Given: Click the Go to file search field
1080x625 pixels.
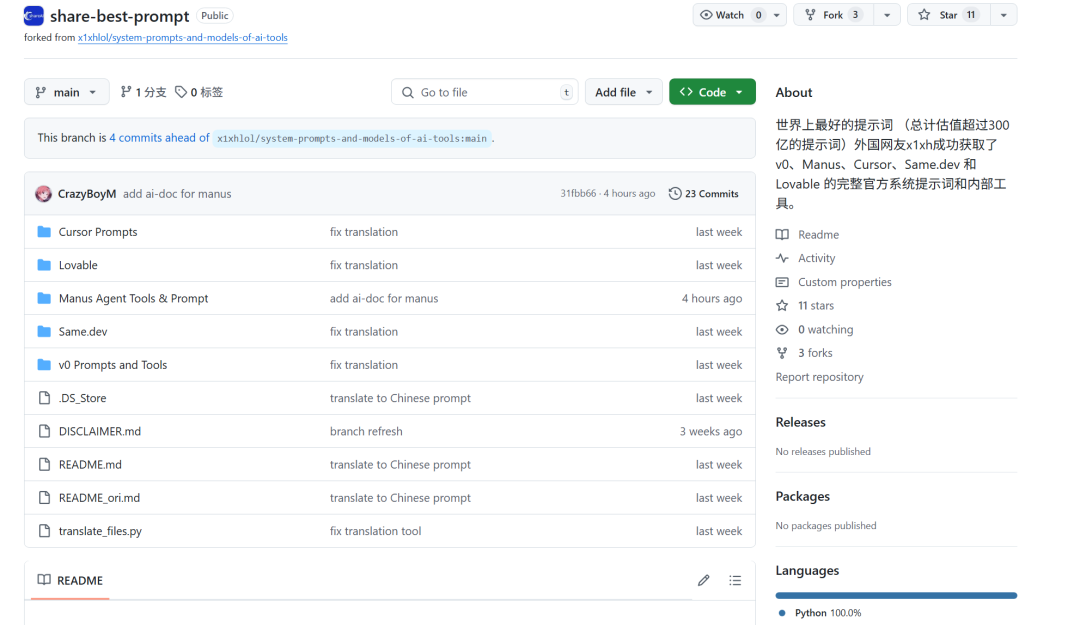Looking at the screenshot, I should coord(485,92).
